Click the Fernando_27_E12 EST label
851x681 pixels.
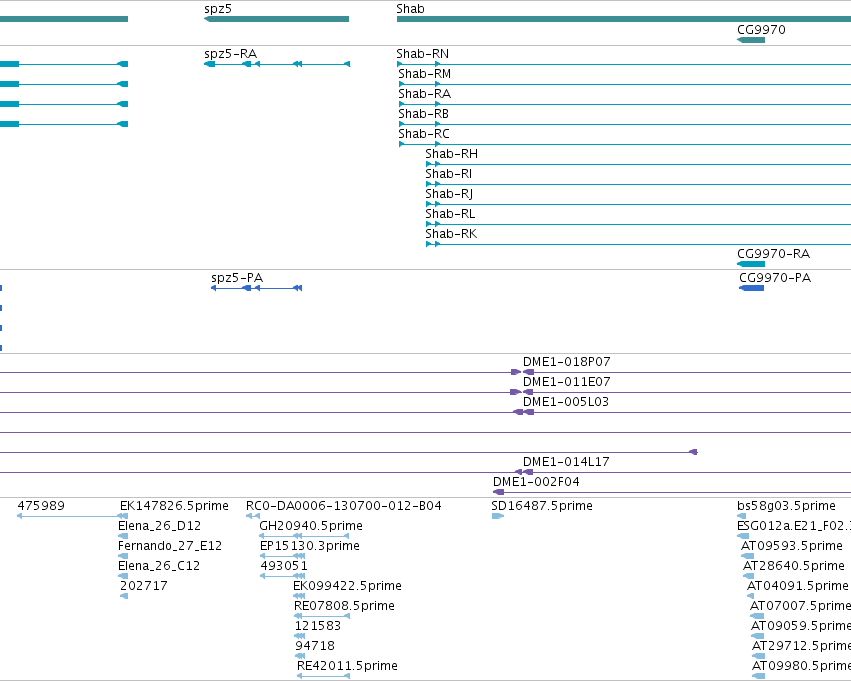coord(170,546)
